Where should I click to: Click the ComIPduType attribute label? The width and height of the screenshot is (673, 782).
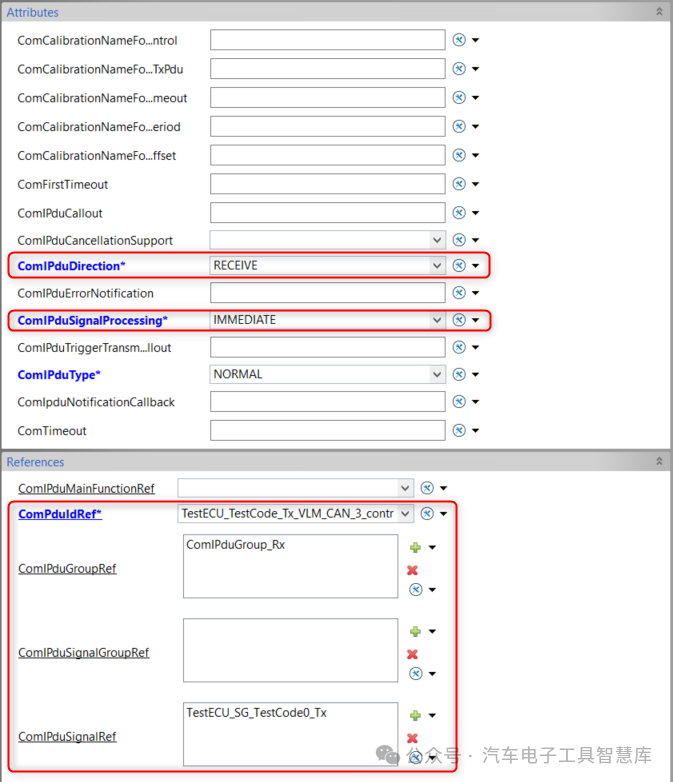tap(59, 375)
